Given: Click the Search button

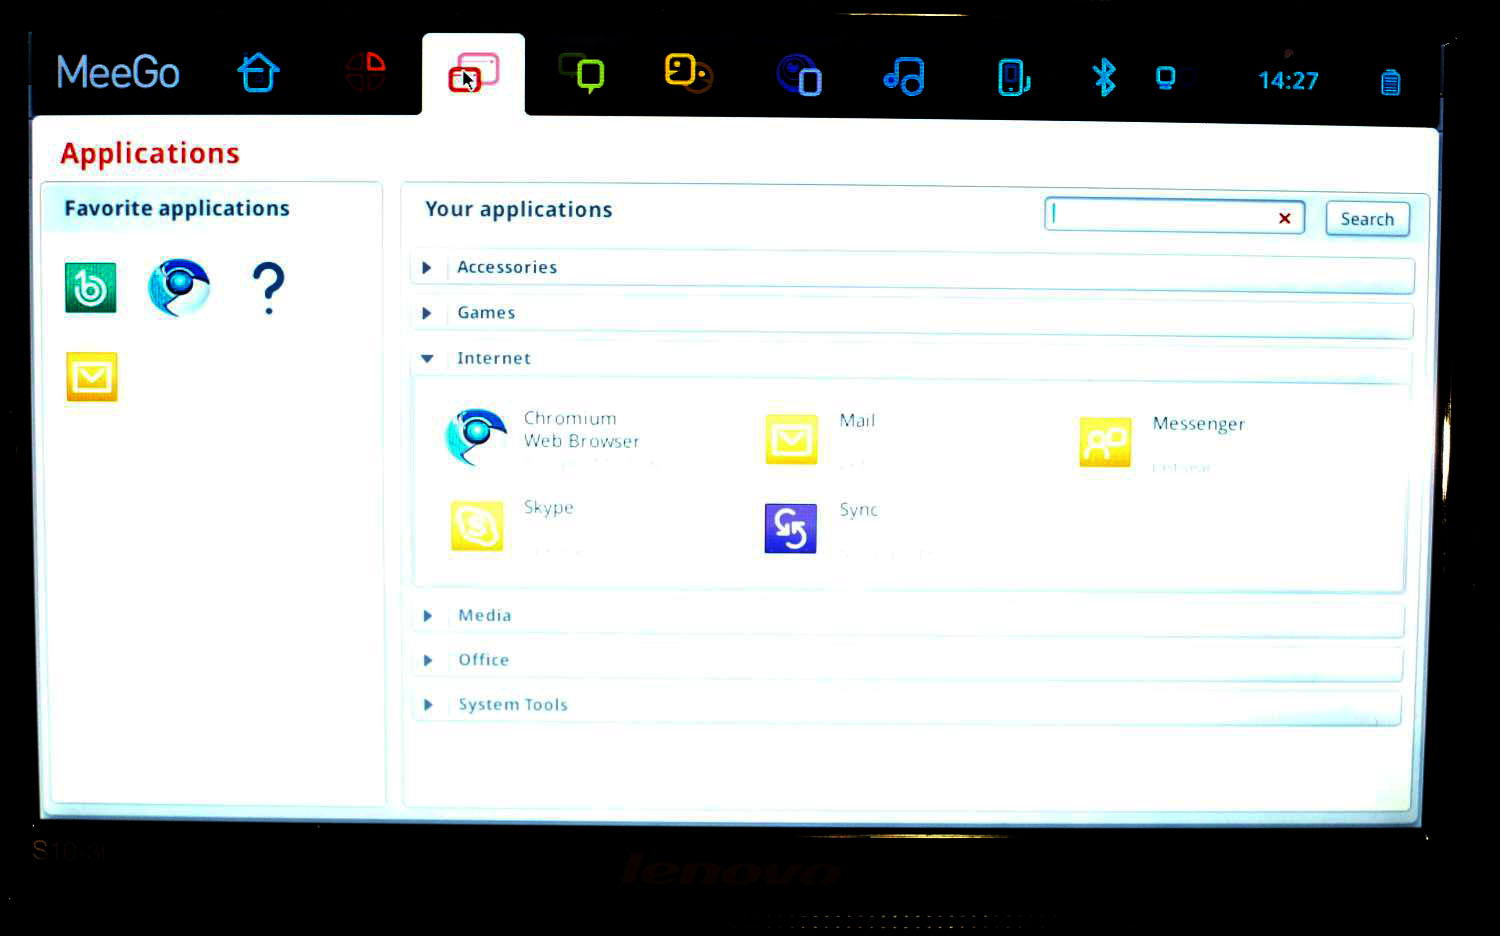Looking at the screenshot, I should click(1367, 219).
